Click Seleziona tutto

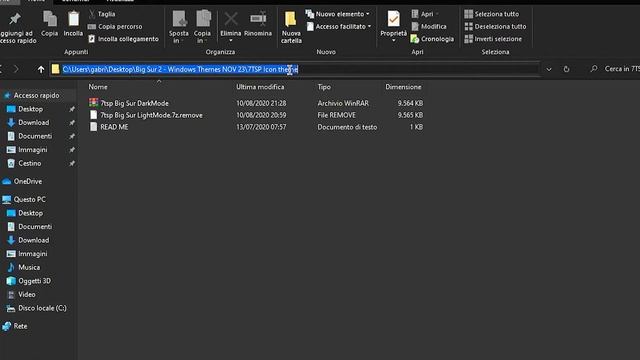tap(492, 14)
